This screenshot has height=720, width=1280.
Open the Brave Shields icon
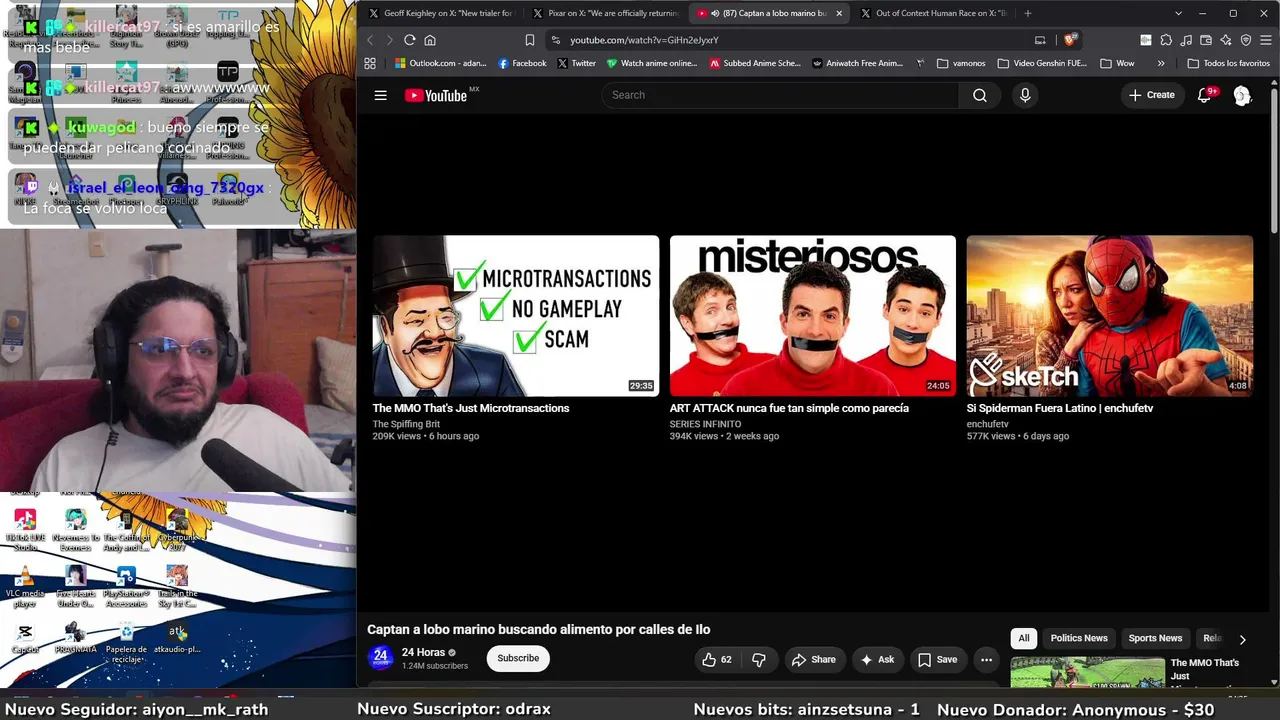point(1070,40)
